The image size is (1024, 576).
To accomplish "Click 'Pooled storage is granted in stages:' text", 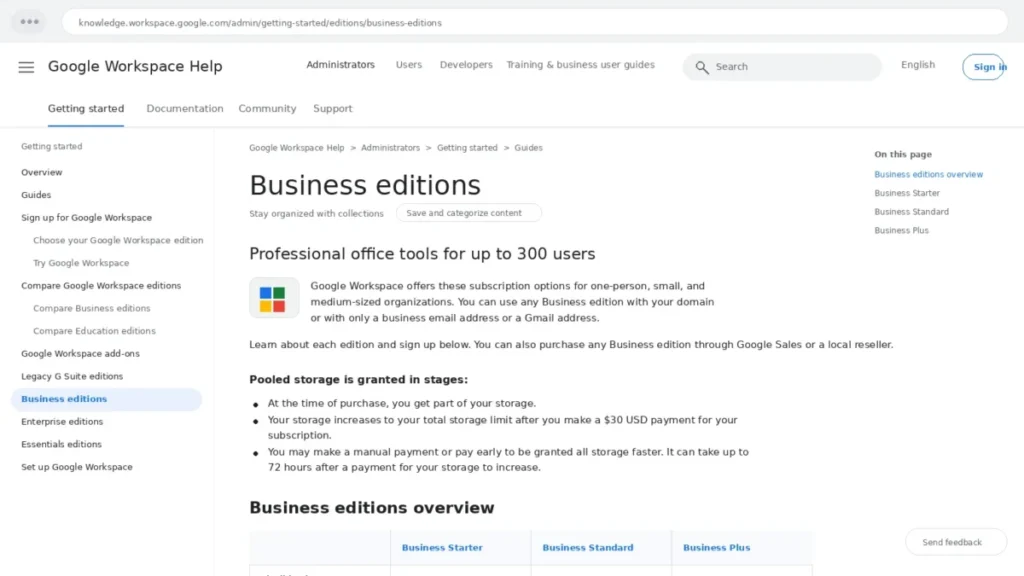I will [x=359, y=379].
